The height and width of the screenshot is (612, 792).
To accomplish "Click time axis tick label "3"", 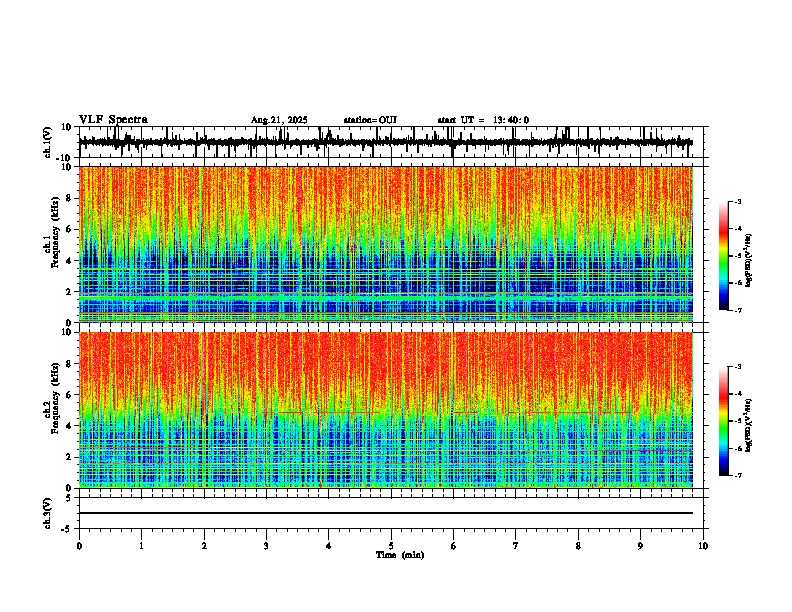I will click(x=266, y=546).
